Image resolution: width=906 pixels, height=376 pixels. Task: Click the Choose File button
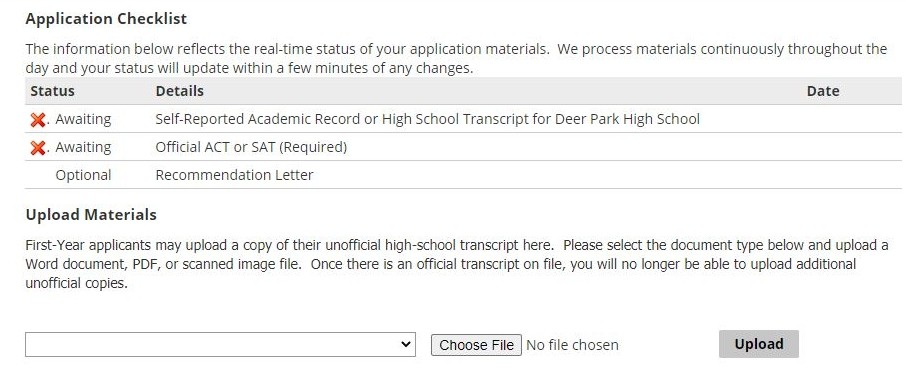pos(476,345)
